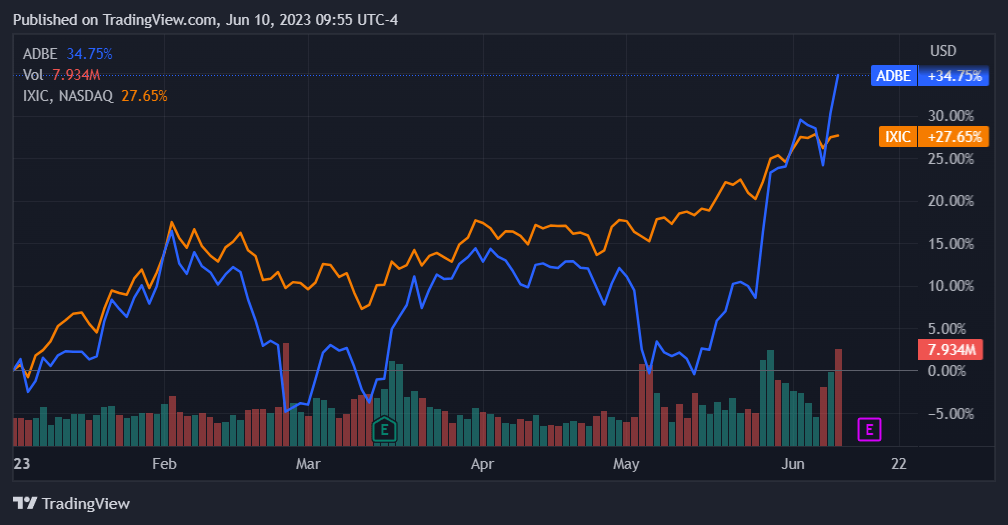Click the red 7.934M volume label
The image size is (1008, 525).
tap(951, 350)
